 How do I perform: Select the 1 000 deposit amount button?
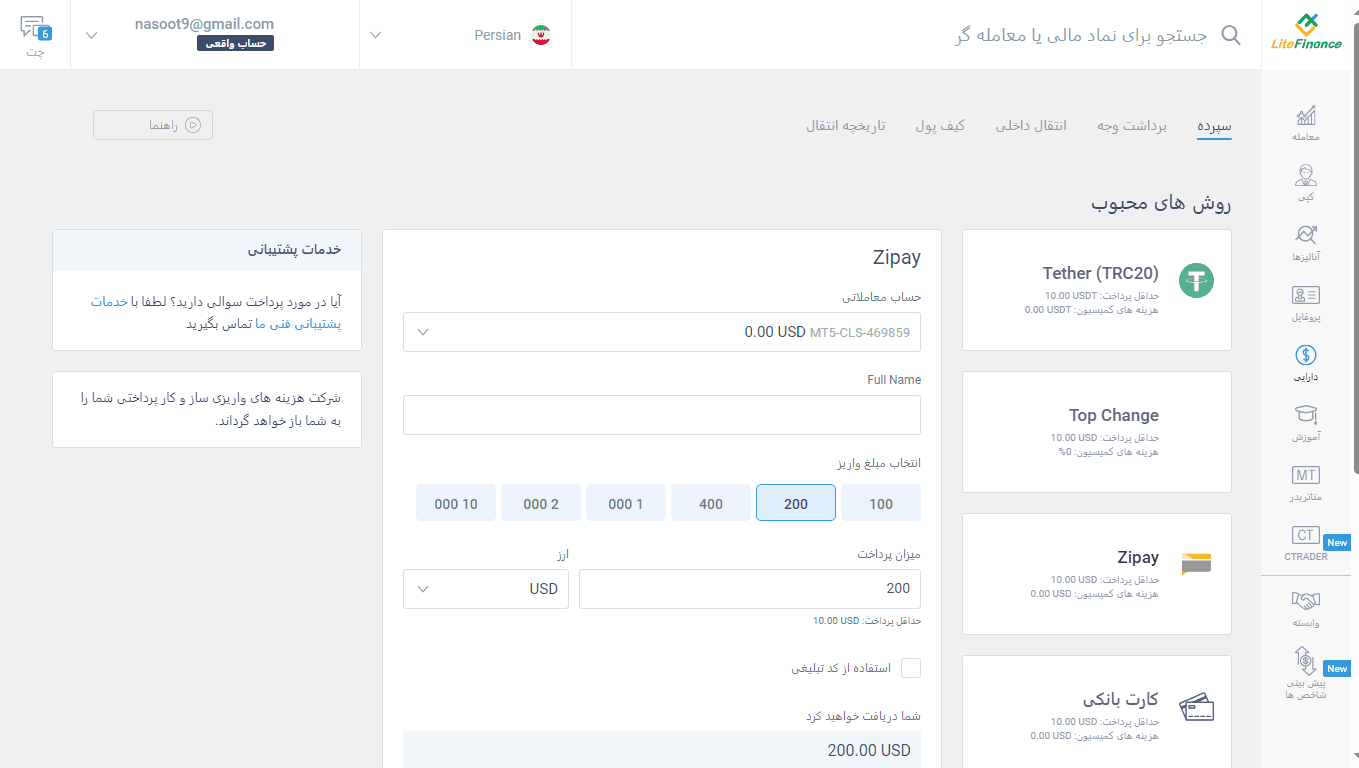(626, 503)
